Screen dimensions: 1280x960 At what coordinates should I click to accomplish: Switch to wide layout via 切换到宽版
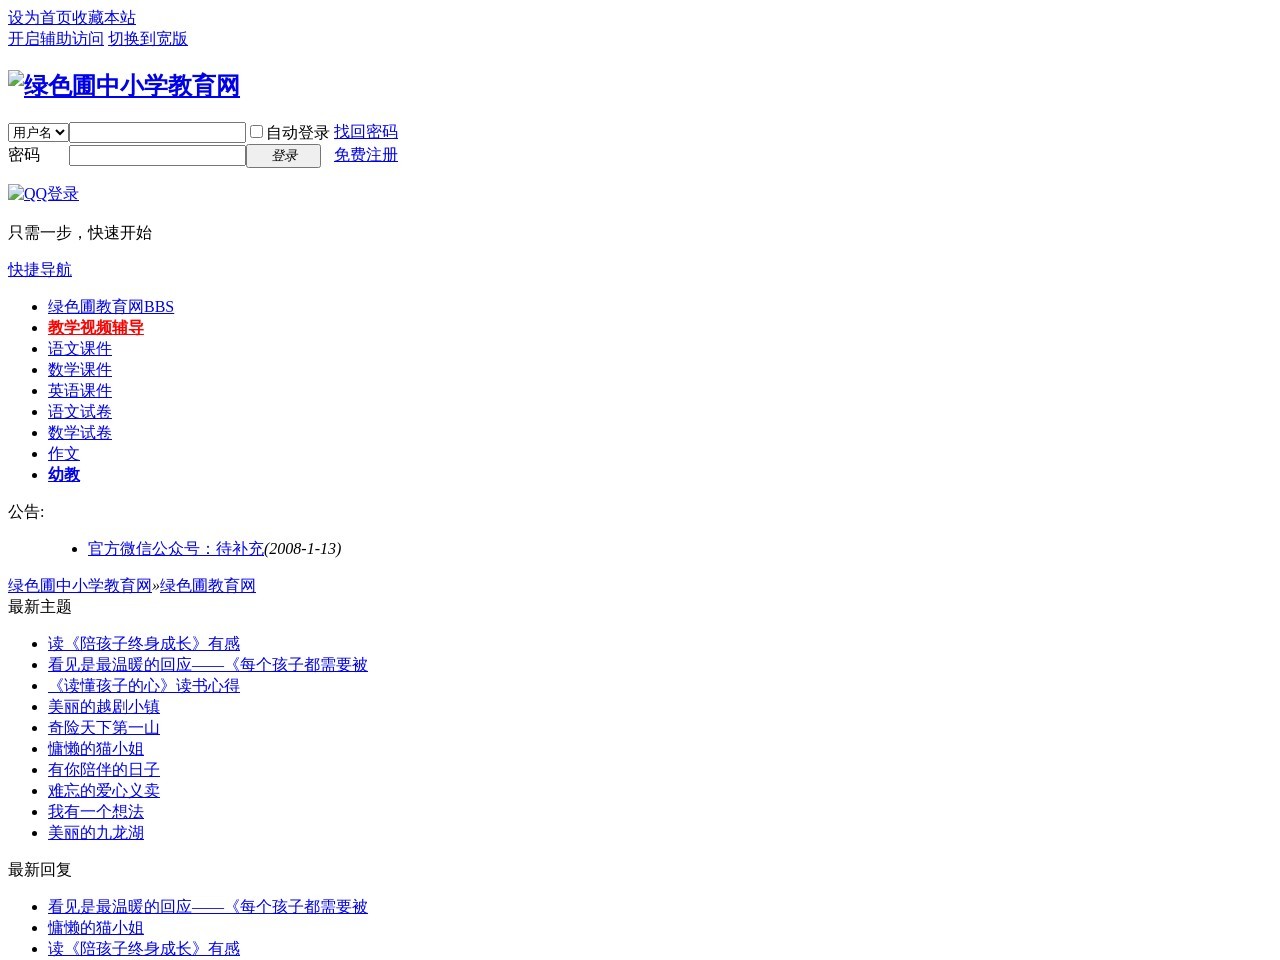coord(148,39)
